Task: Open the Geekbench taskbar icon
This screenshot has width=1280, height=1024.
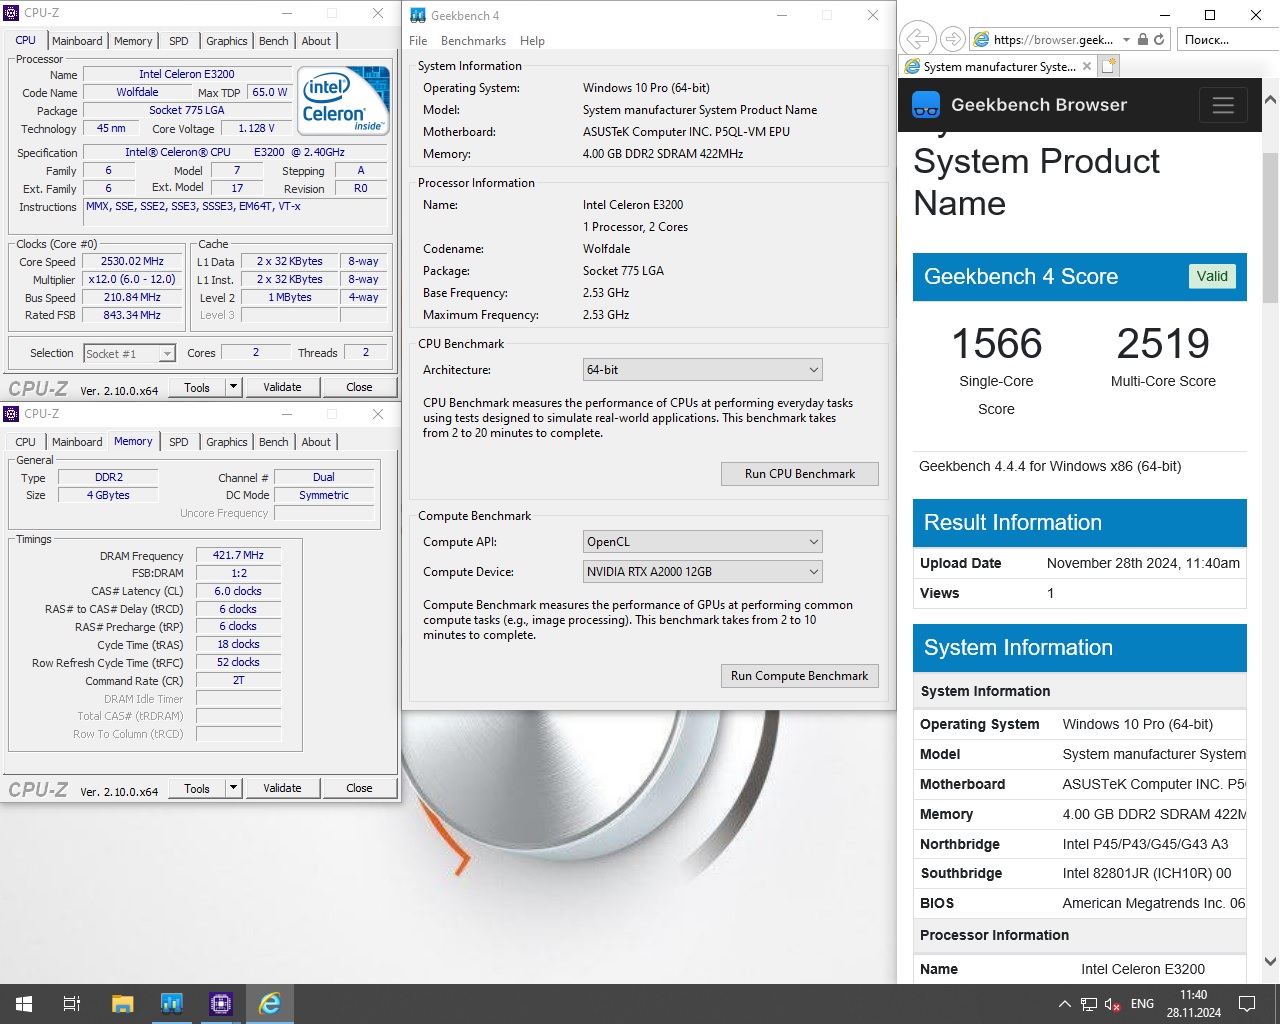Action: click(171, 1004)
